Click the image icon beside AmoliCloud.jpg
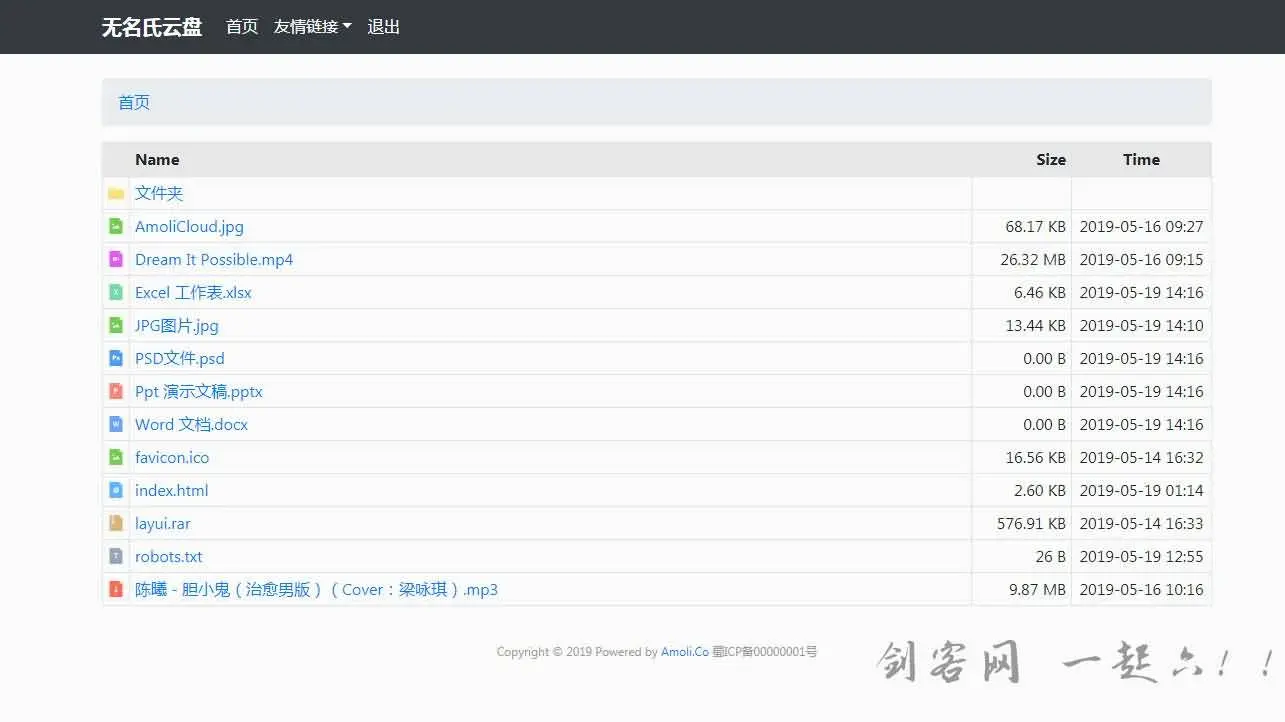The image size is (1285, 722). (116, 226)
